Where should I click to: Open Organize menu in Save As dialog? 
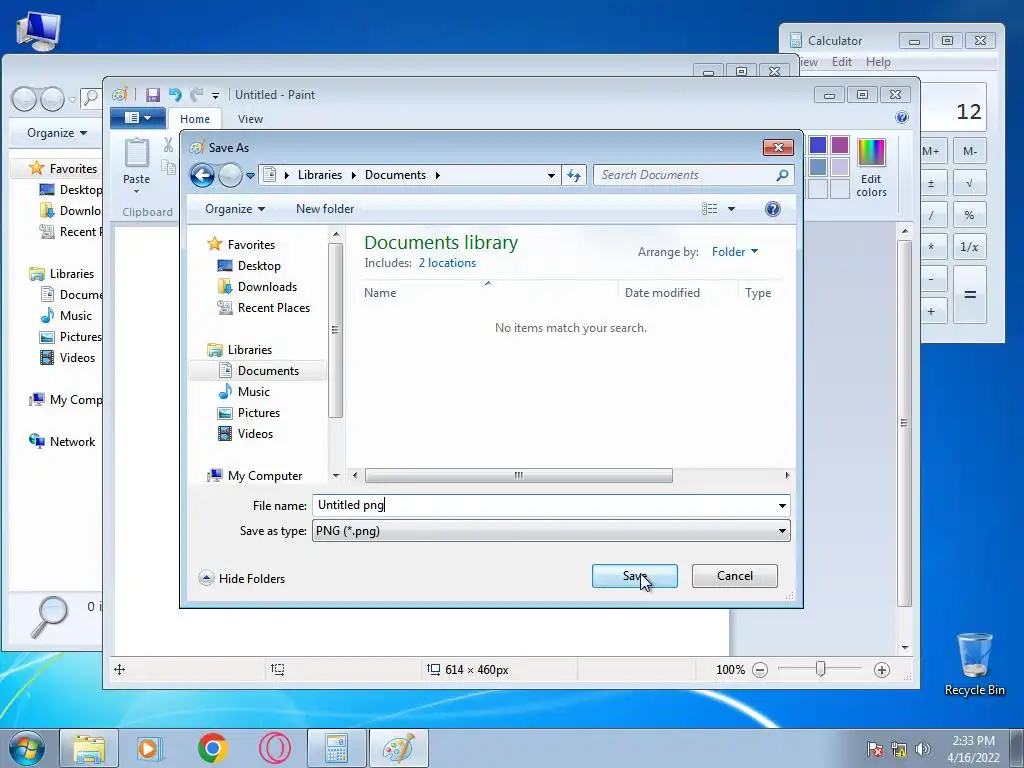[x=234, y=209]
